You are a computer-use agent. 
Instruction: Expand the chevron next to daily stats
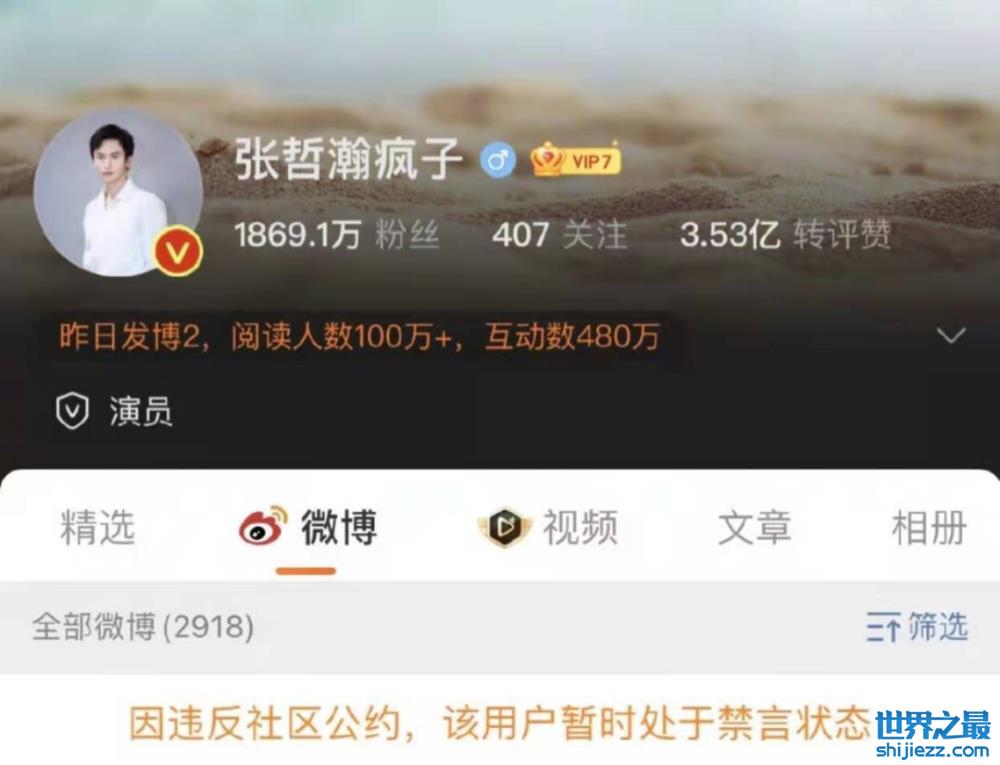951,334
